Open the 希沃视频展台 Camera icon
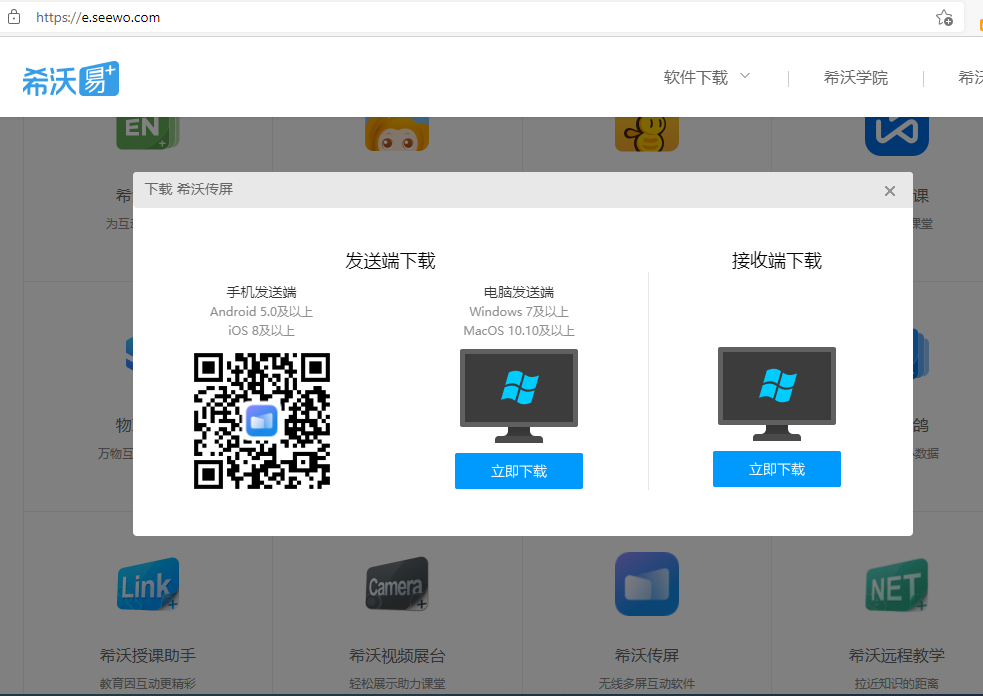This screenshot has width=983, height=696. click(x=397, y=584)
